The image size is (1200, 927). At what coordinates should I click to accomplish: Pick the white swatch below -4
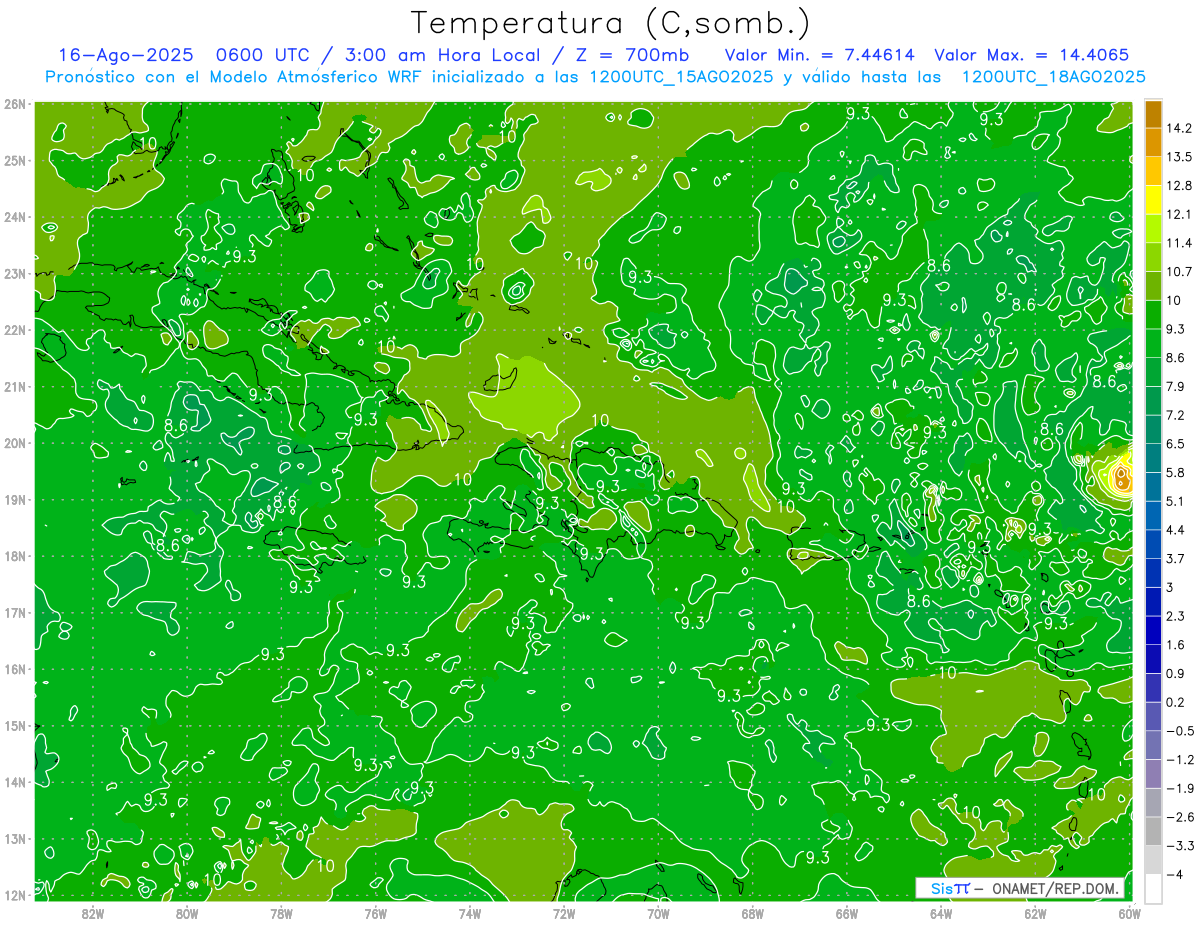pos(1153,888)
